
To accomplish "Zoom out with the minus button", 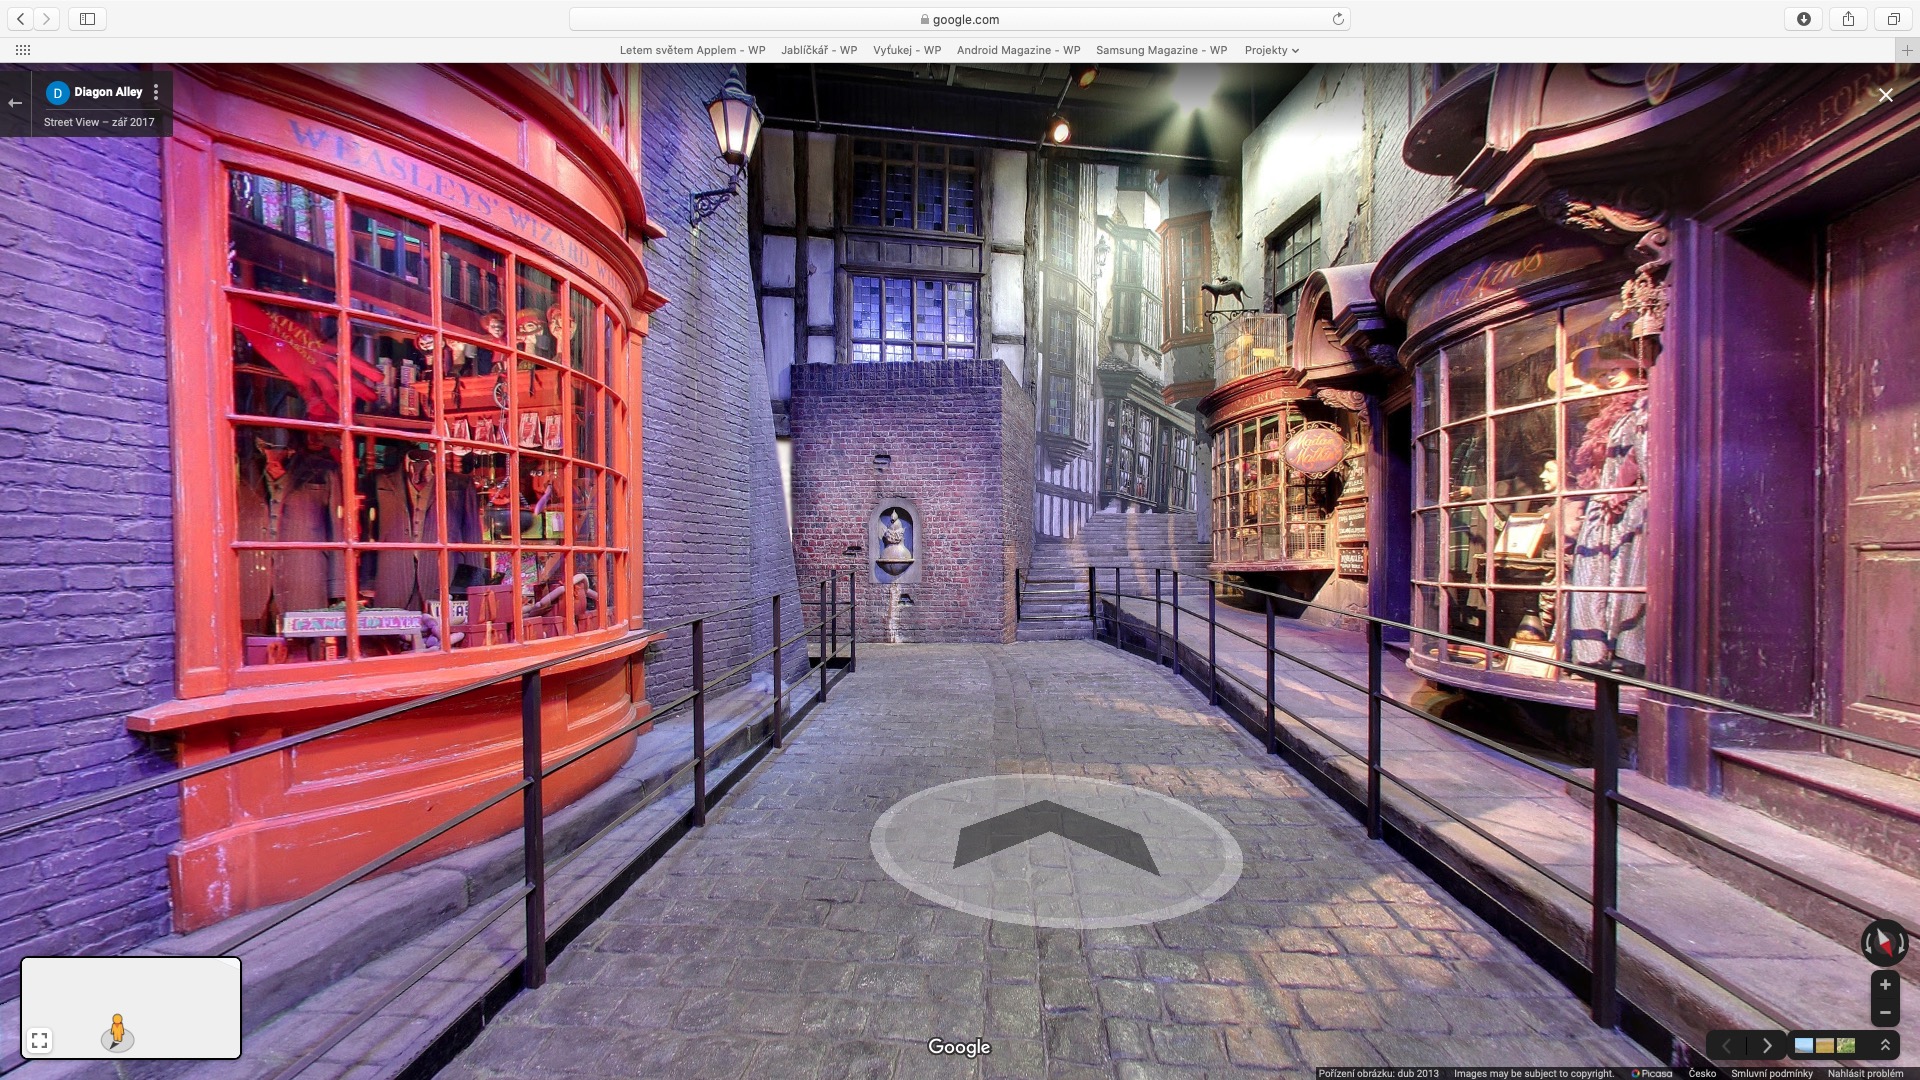I will click(x=1885, y=1013).
